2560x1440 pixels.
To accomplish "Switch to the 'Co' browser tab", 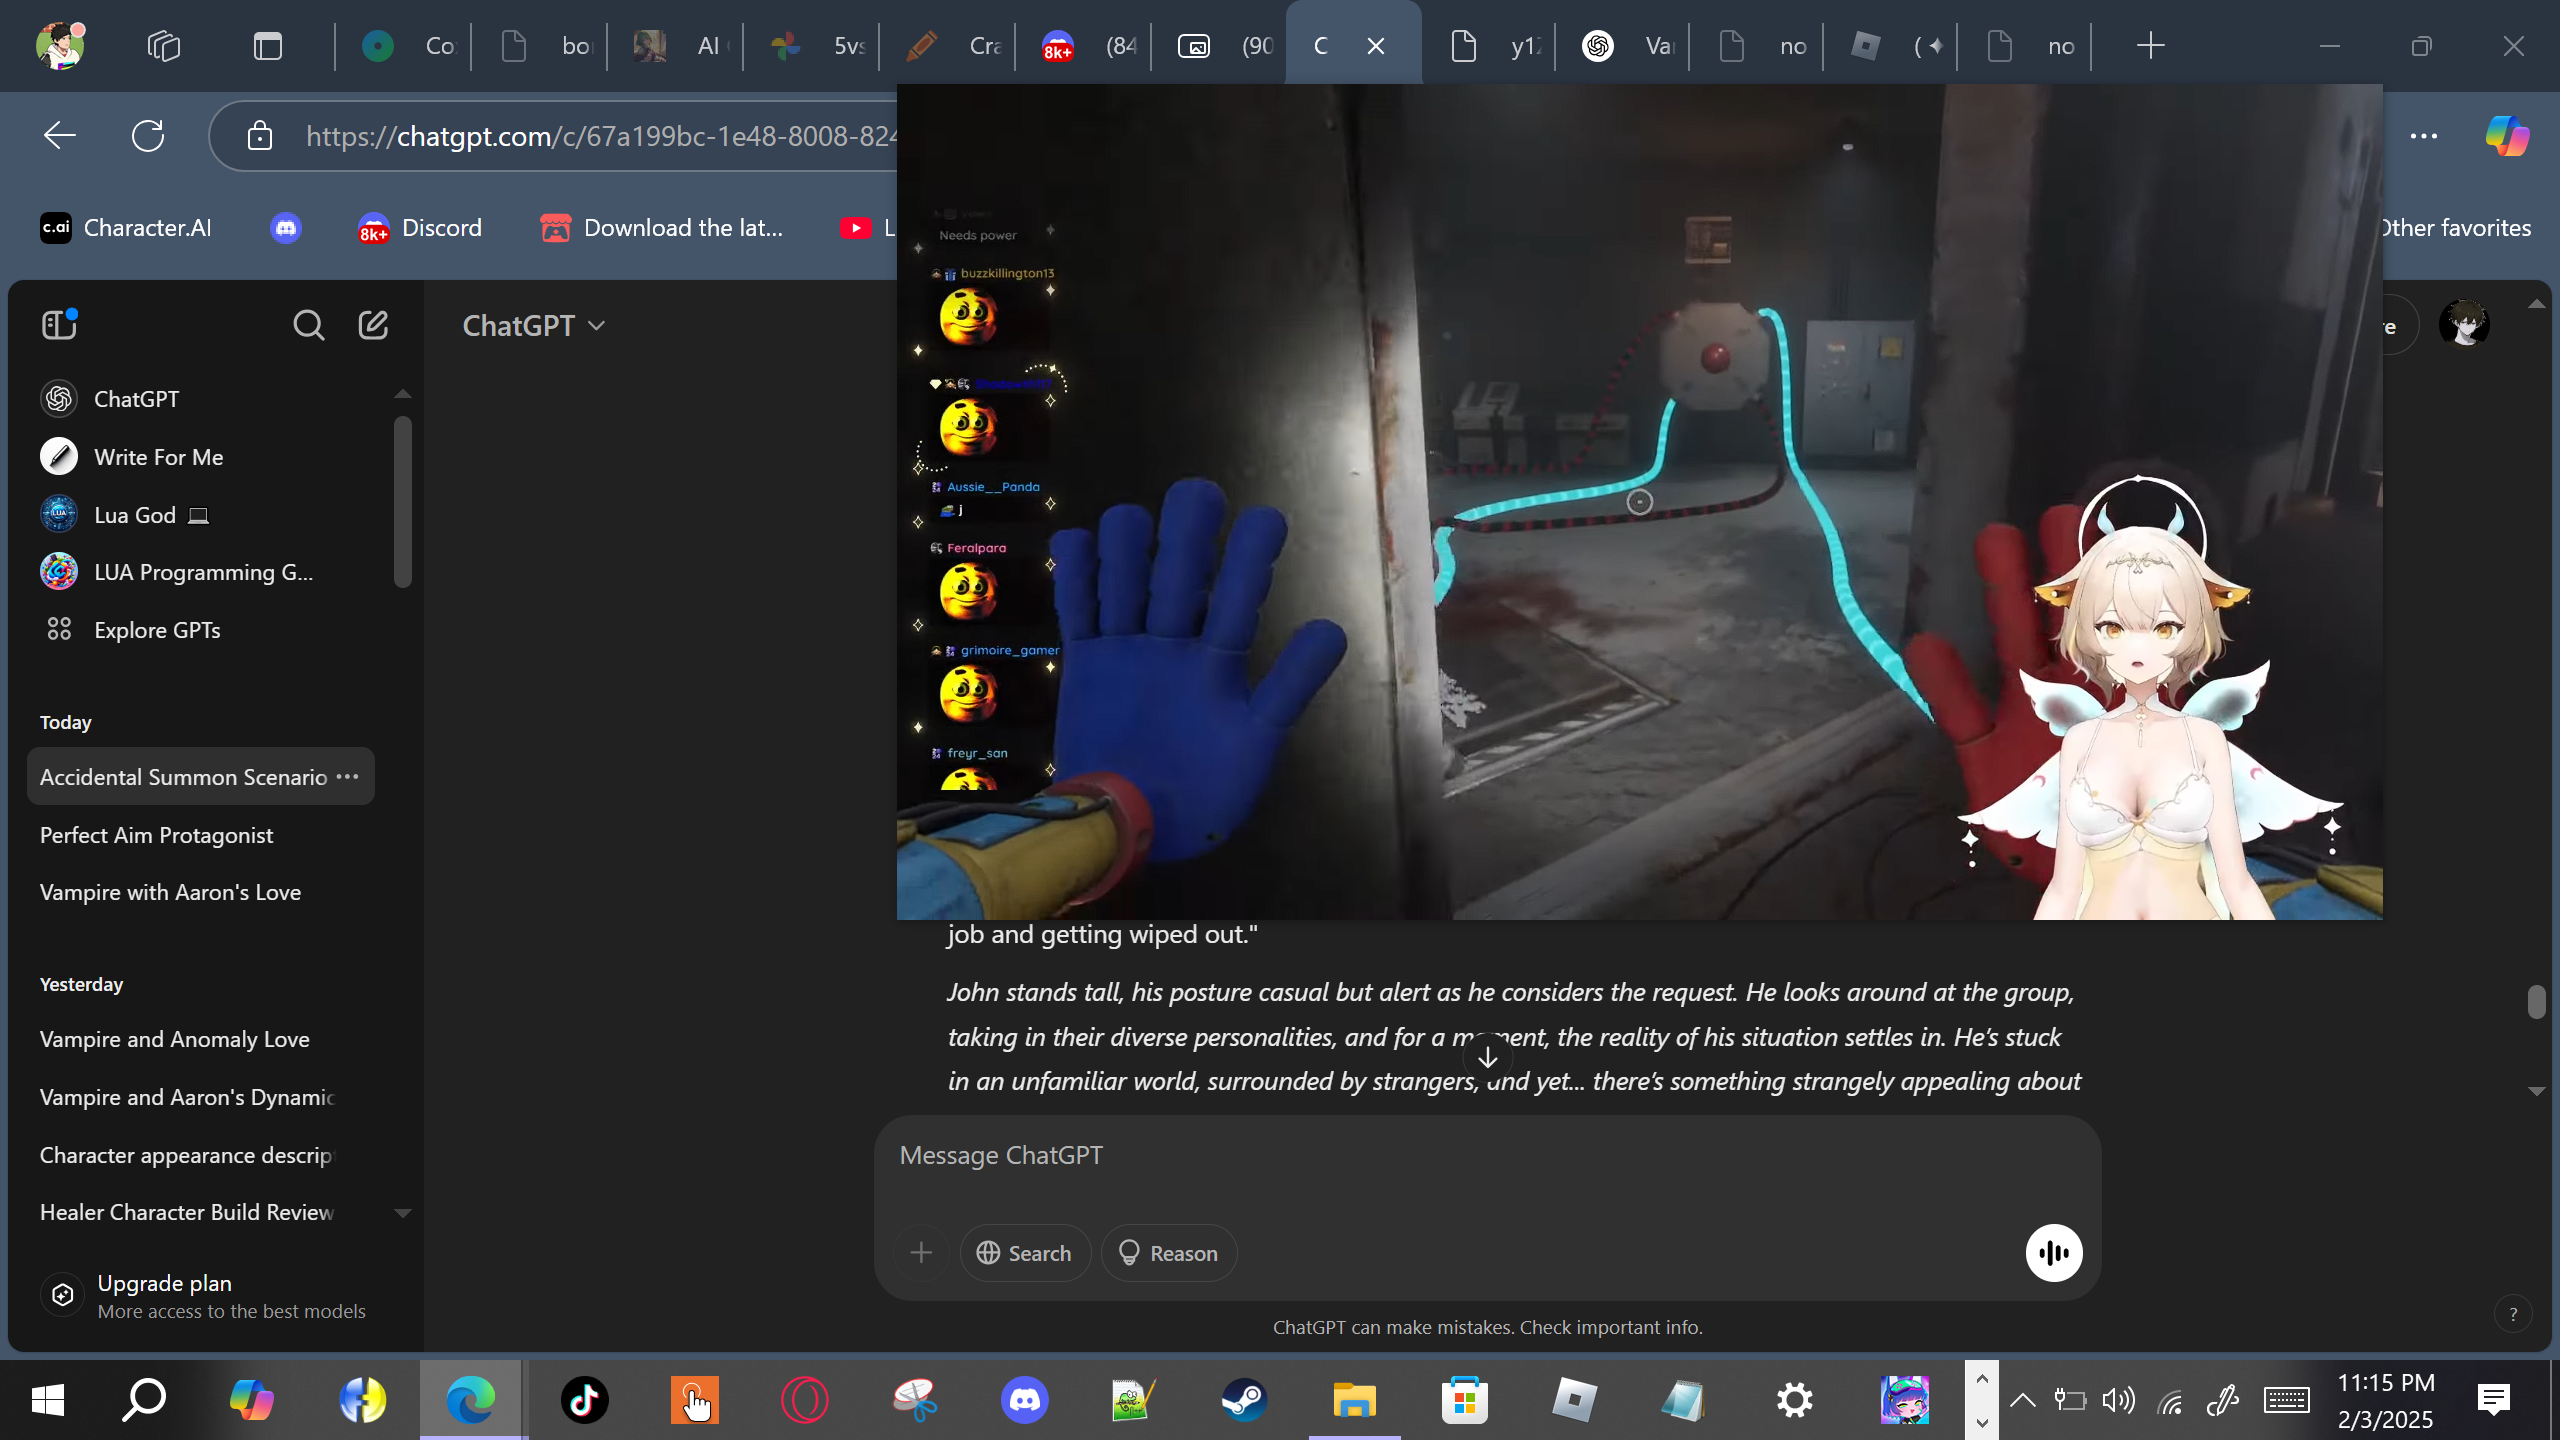I will pos(406,46).
